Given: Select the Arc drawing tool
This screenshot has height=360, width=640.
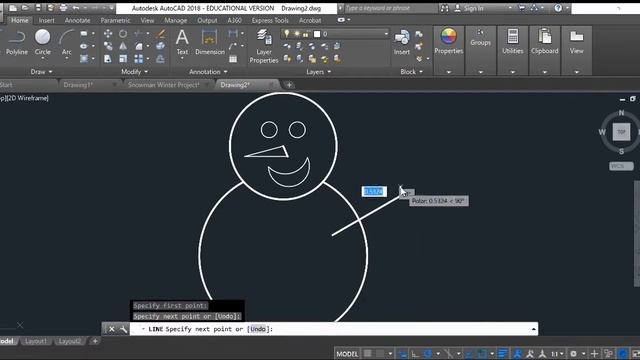Looking at the screenshot, I should 66,42.
